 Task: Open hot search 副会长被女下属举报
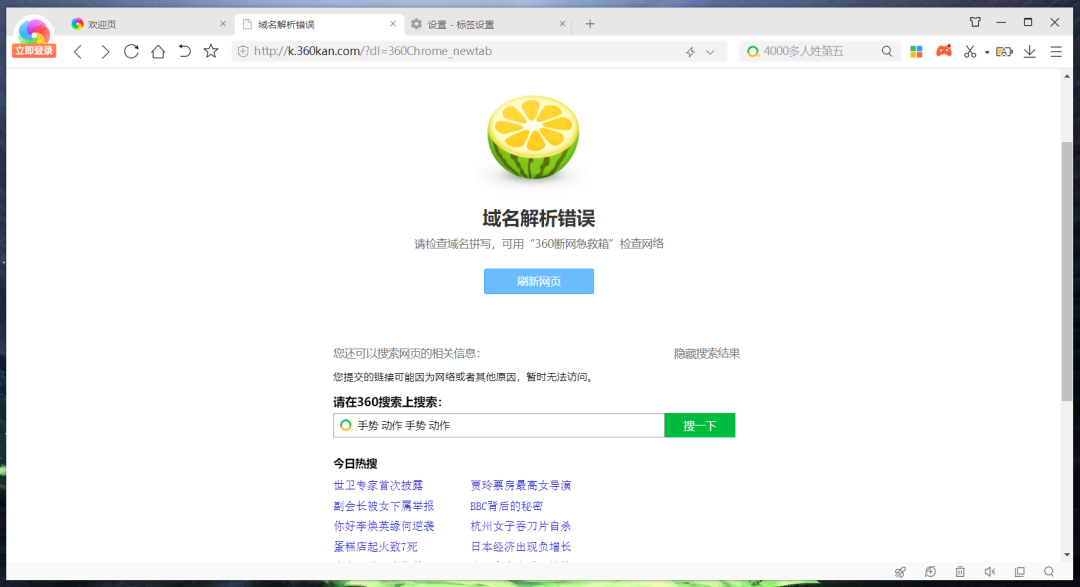384,506
